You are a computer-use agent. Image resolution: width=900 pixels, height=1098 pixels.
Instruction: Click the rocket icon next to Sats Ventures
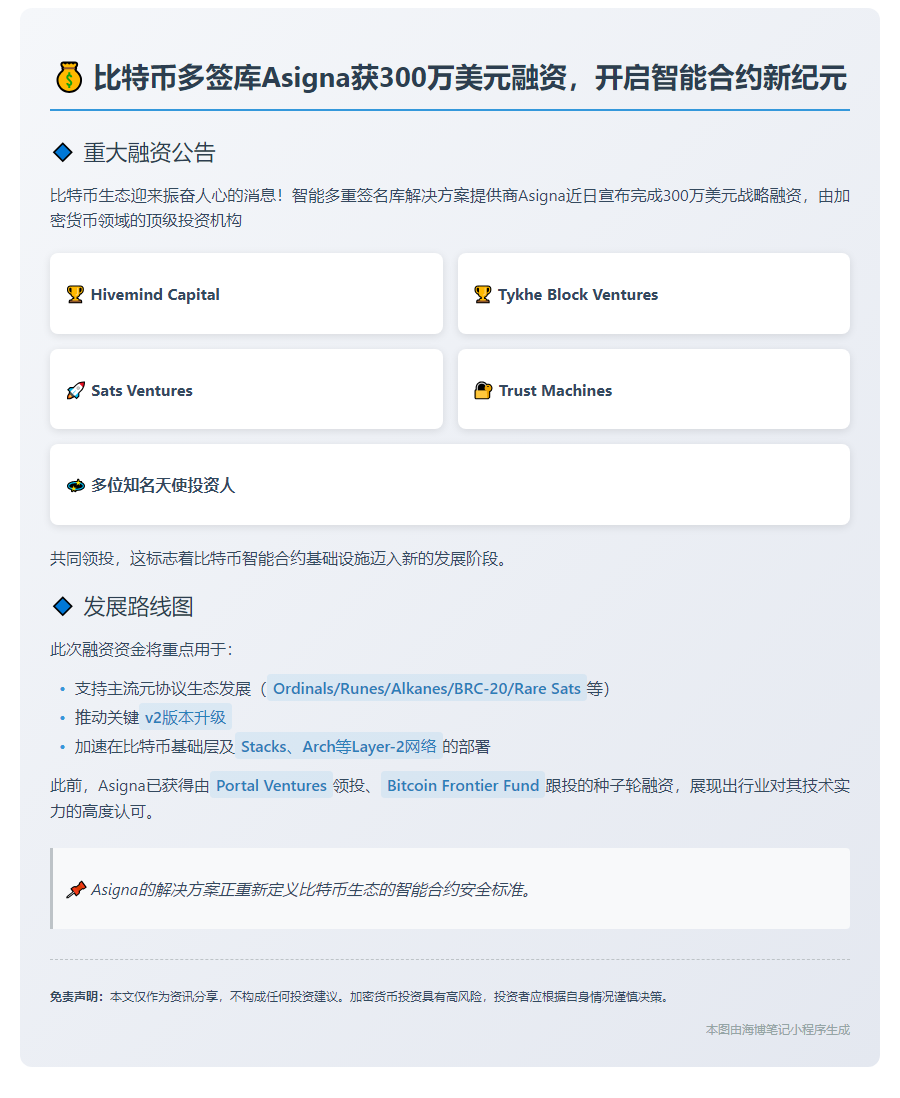(75, 391)
